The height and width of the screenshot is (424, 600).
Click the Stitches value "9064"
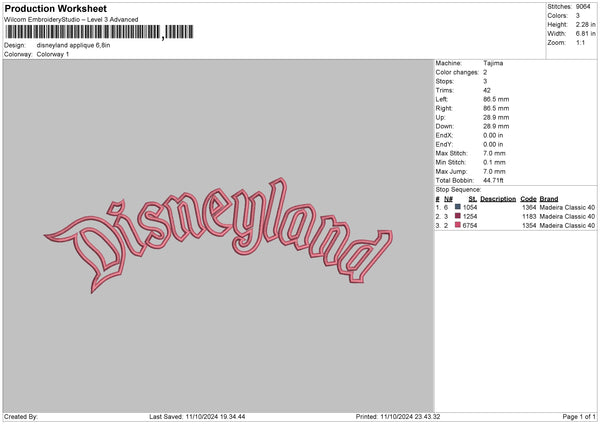(583, 7)
